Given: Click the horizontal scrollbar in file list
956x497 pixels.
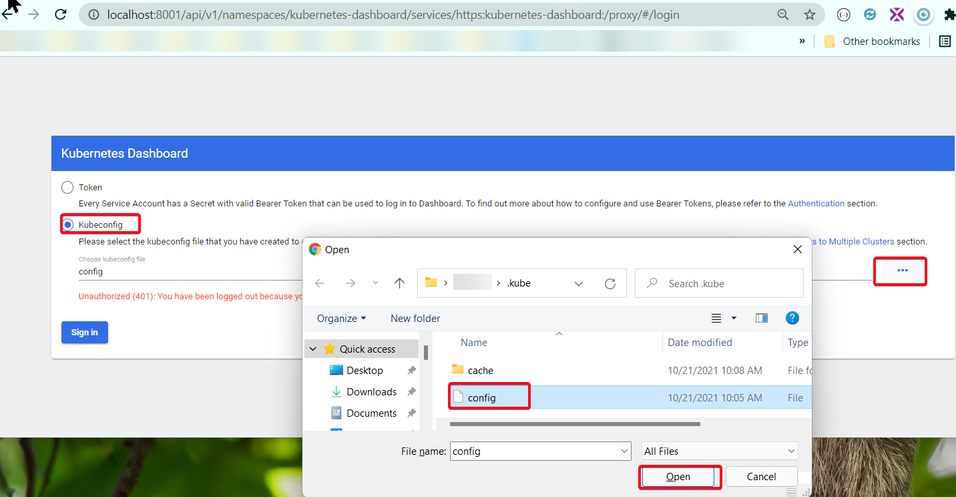Looking at the screenshot, I should [574, 424].
